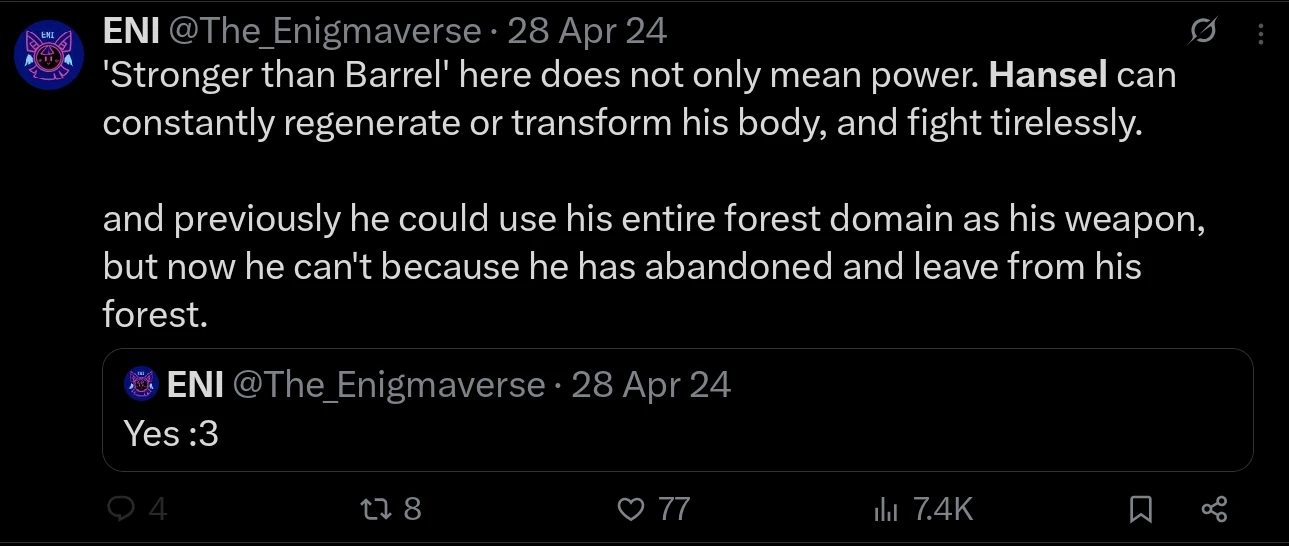The height and width of the screenshot is (546, 1289).
Task: Click the quoted tweet's 28 Apr 24 date
Action: point(651,385)
